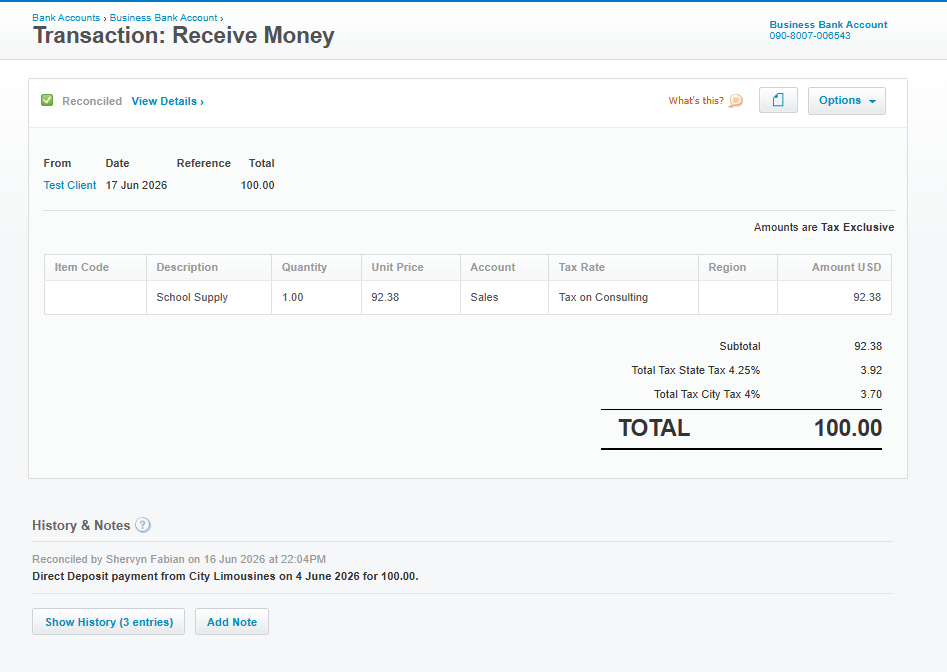
Task: Click the Quantity column header
Action: (316, 267)
